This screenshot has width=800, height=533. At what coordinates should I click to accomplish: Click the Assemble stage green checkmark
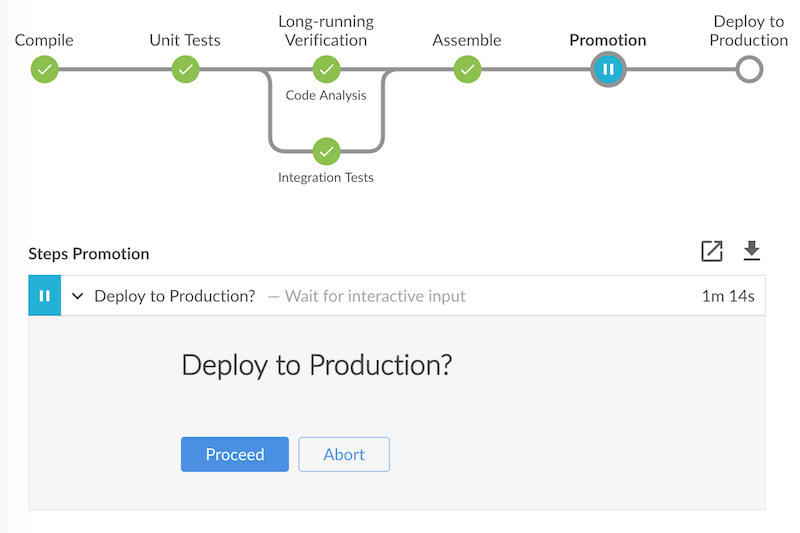(x=467, y=69)
